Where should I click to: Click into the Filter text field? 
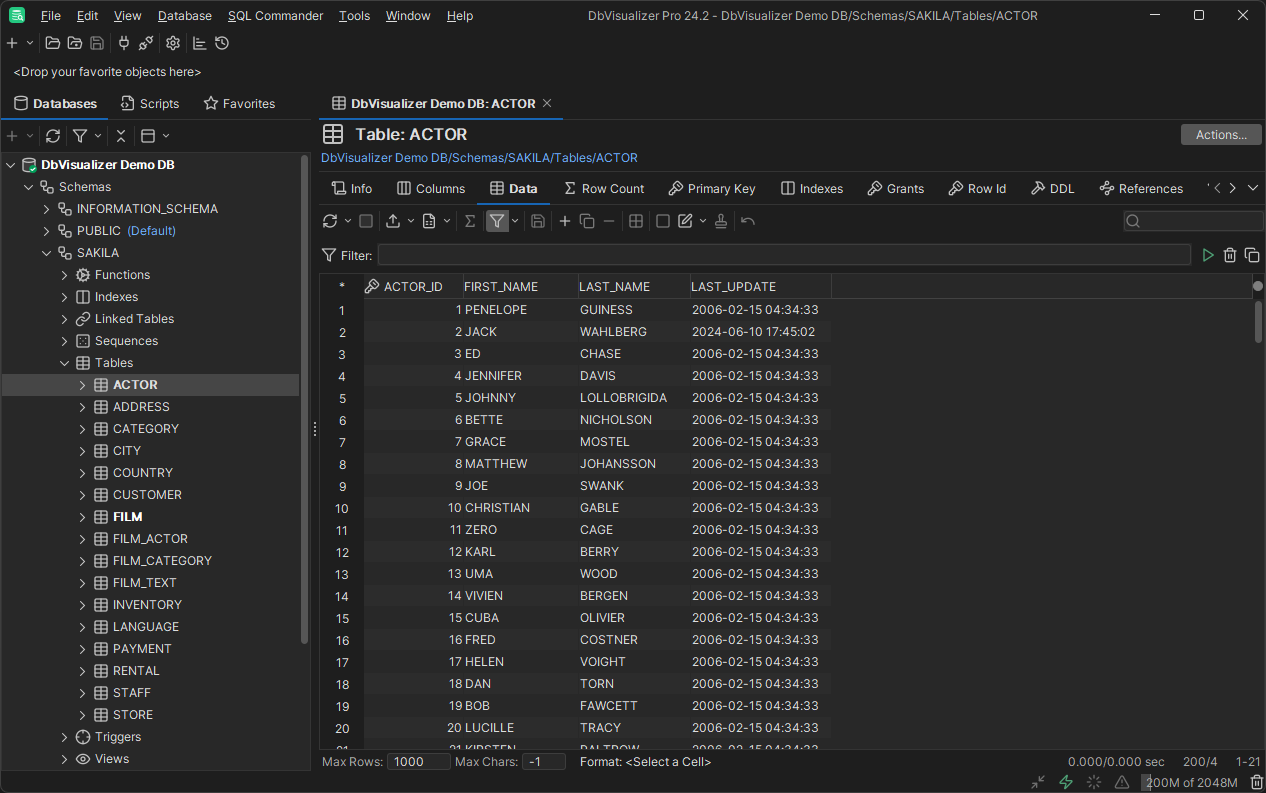[x=783, y=255]
